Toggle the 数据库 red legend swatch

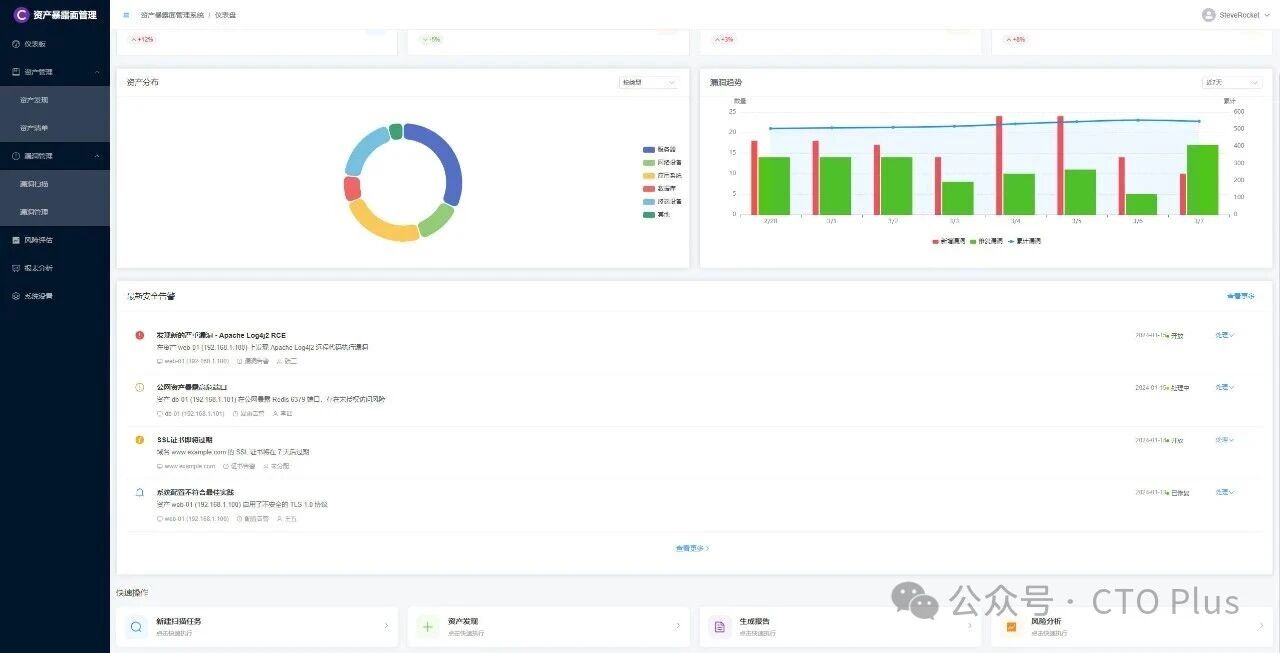click(x=649, y=188)
